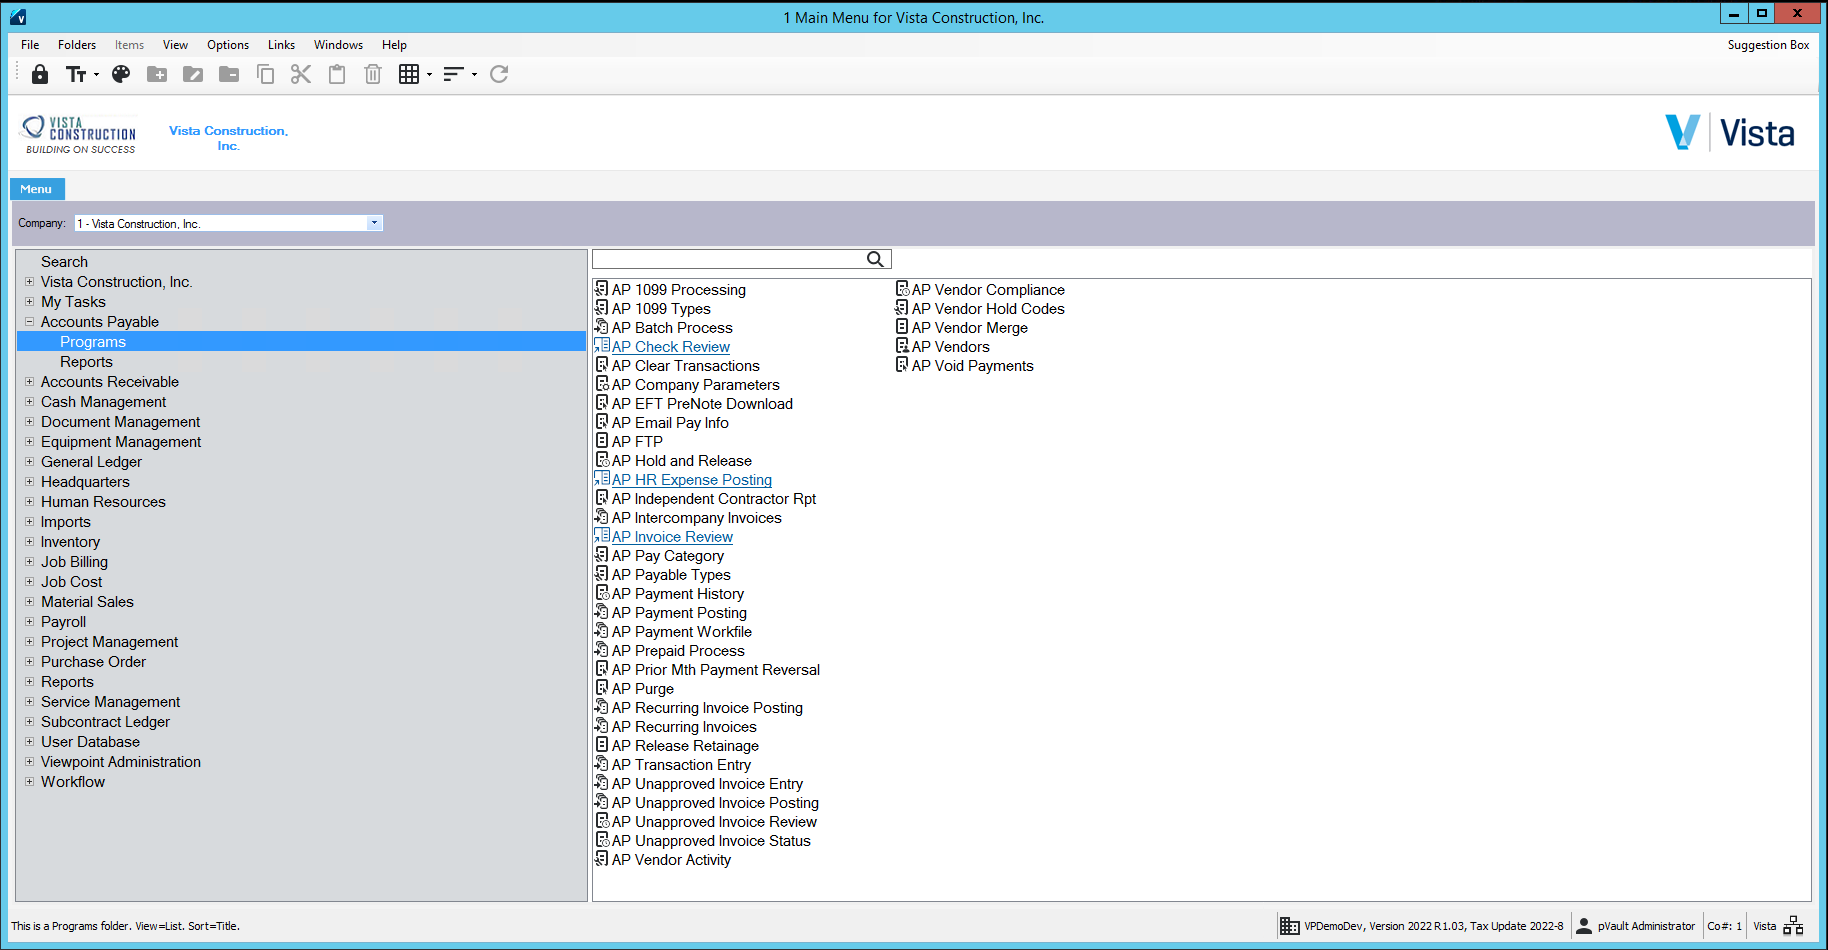Screen dimensions: 1828x950
Task: Click the delete trash icon
Action: tap(373, 74)
